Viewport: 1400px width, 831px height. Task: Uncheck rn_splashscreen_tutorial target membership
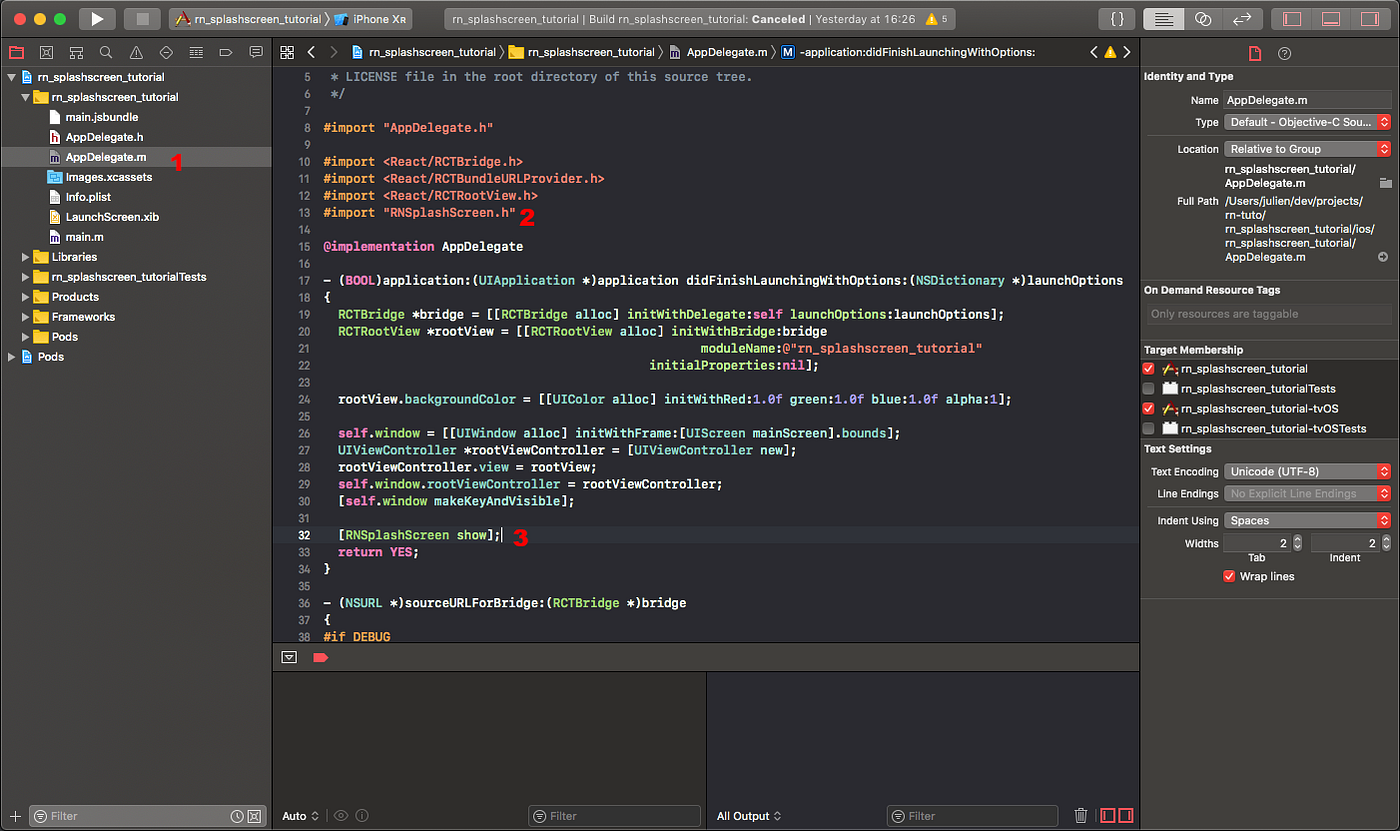(1148, 369)
